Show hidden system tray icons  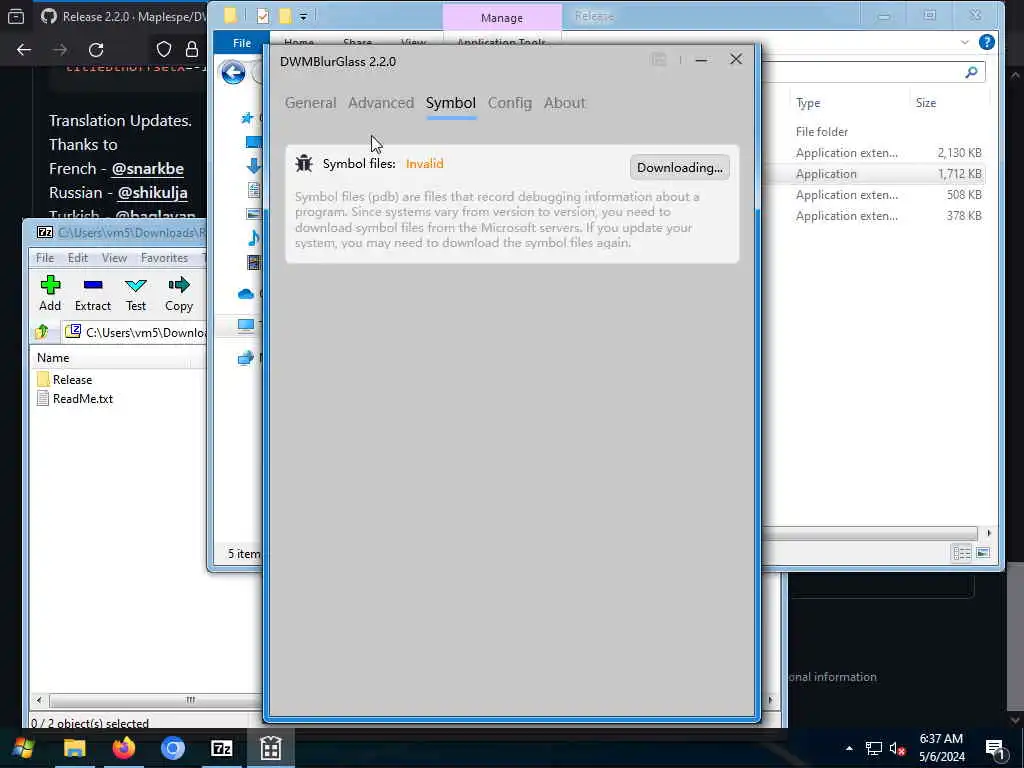pyautogui.click(x=849, y=748)
